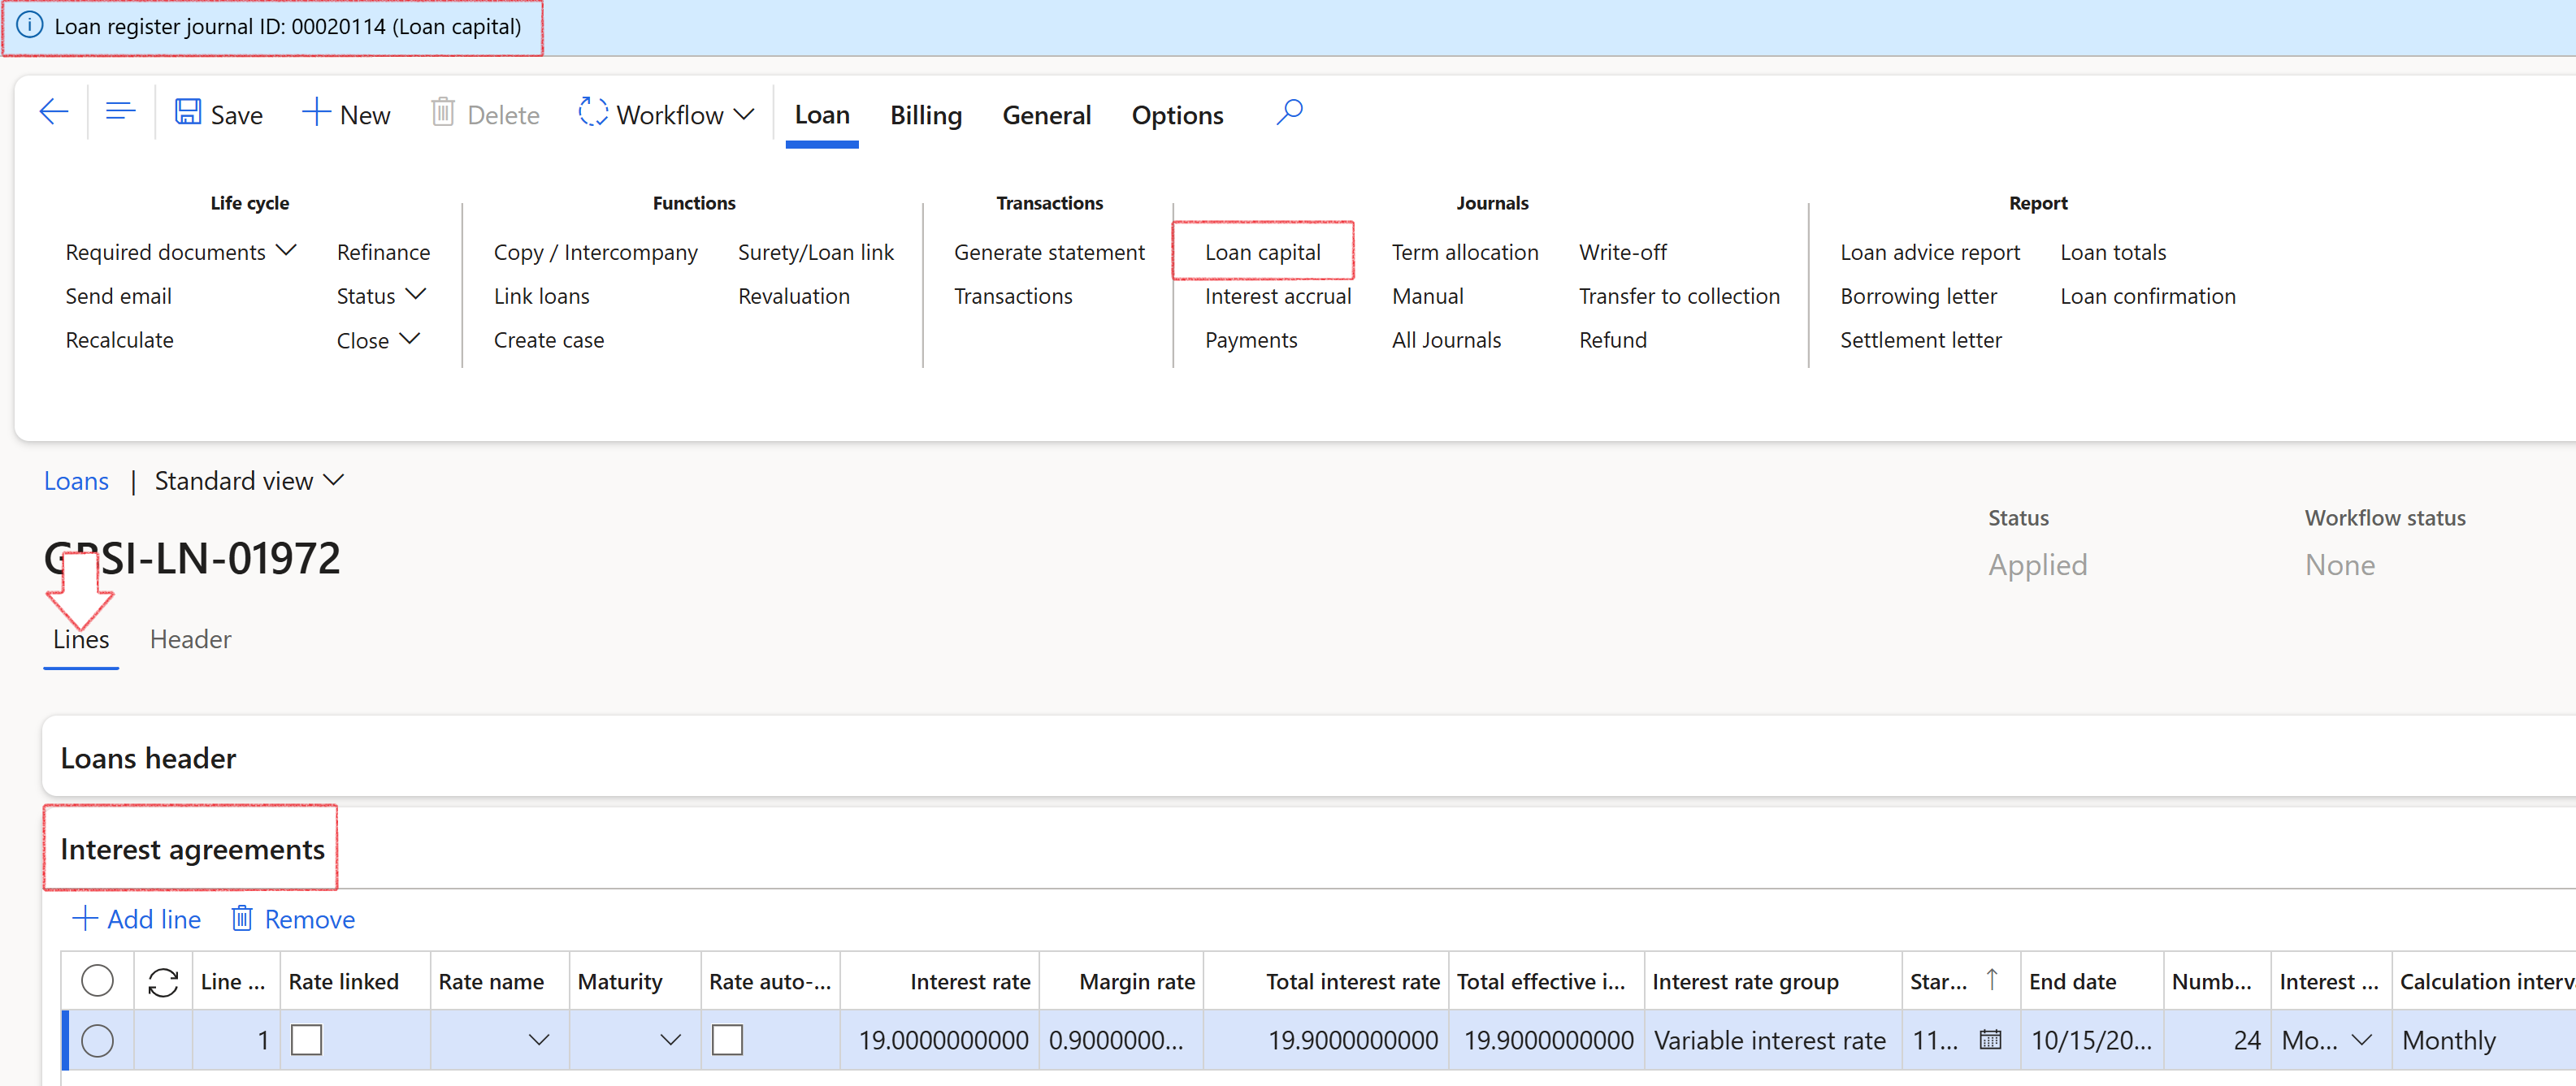Select the row 1 radio selector circle
Viewport: 2576px width, 1086px height.
point(97,1040)
